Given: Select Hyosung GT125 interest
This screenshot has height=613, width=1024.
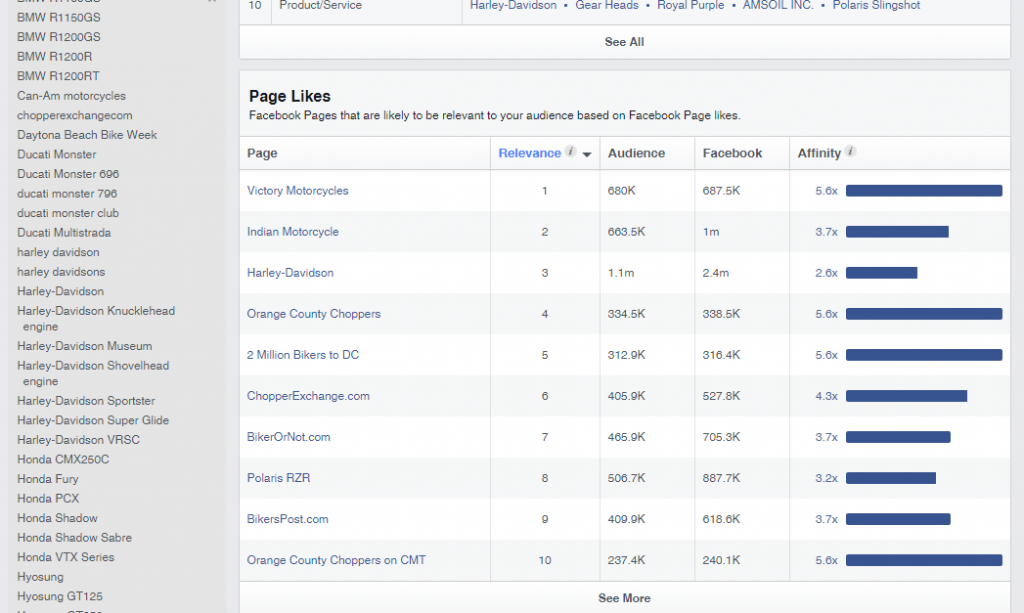Looking at the screenshot, I should (x=59, y=597).
